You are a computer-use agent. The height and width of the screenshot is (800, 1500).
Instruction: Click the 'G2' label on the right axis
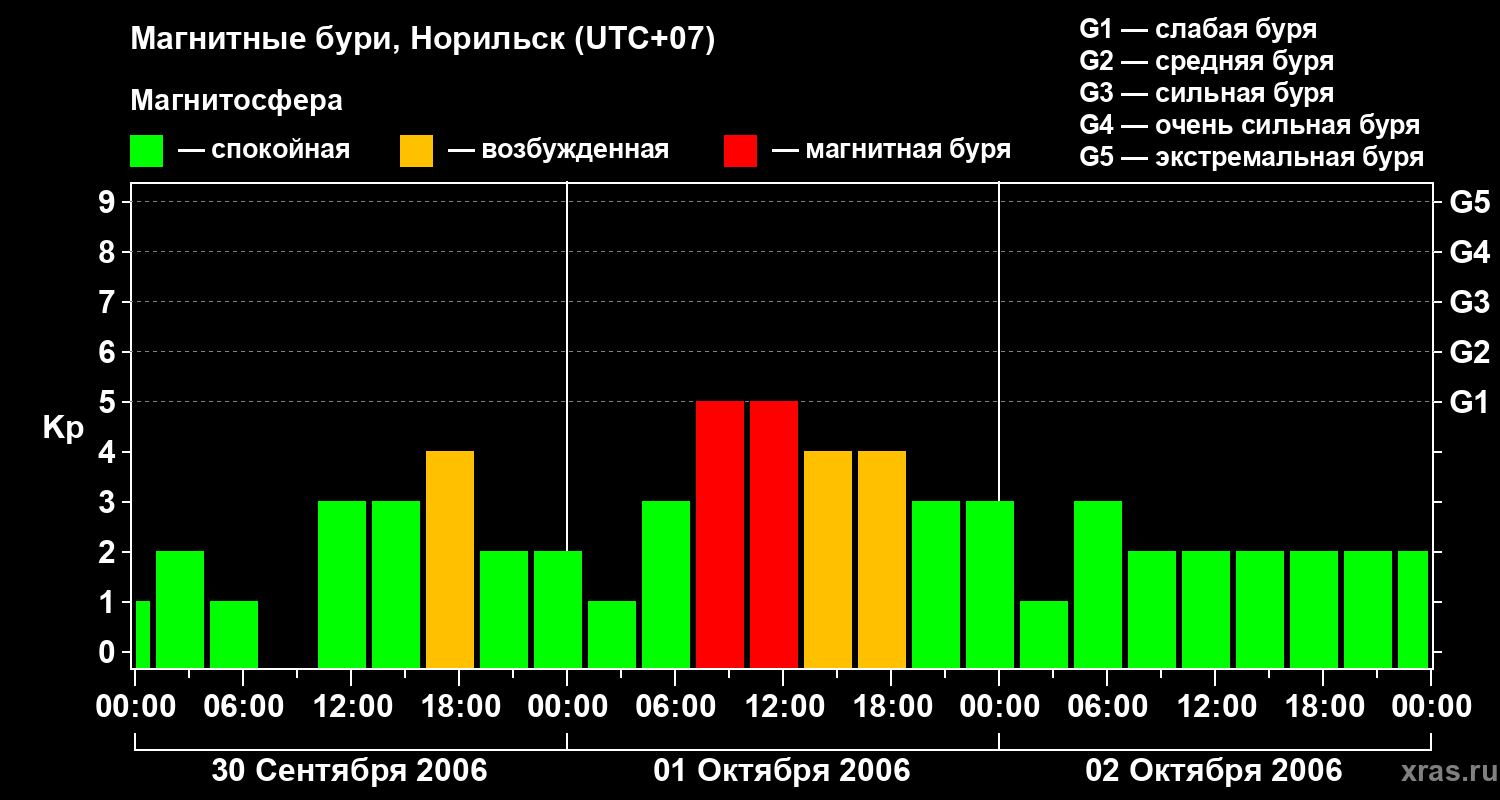click(x=1470, y=352)
